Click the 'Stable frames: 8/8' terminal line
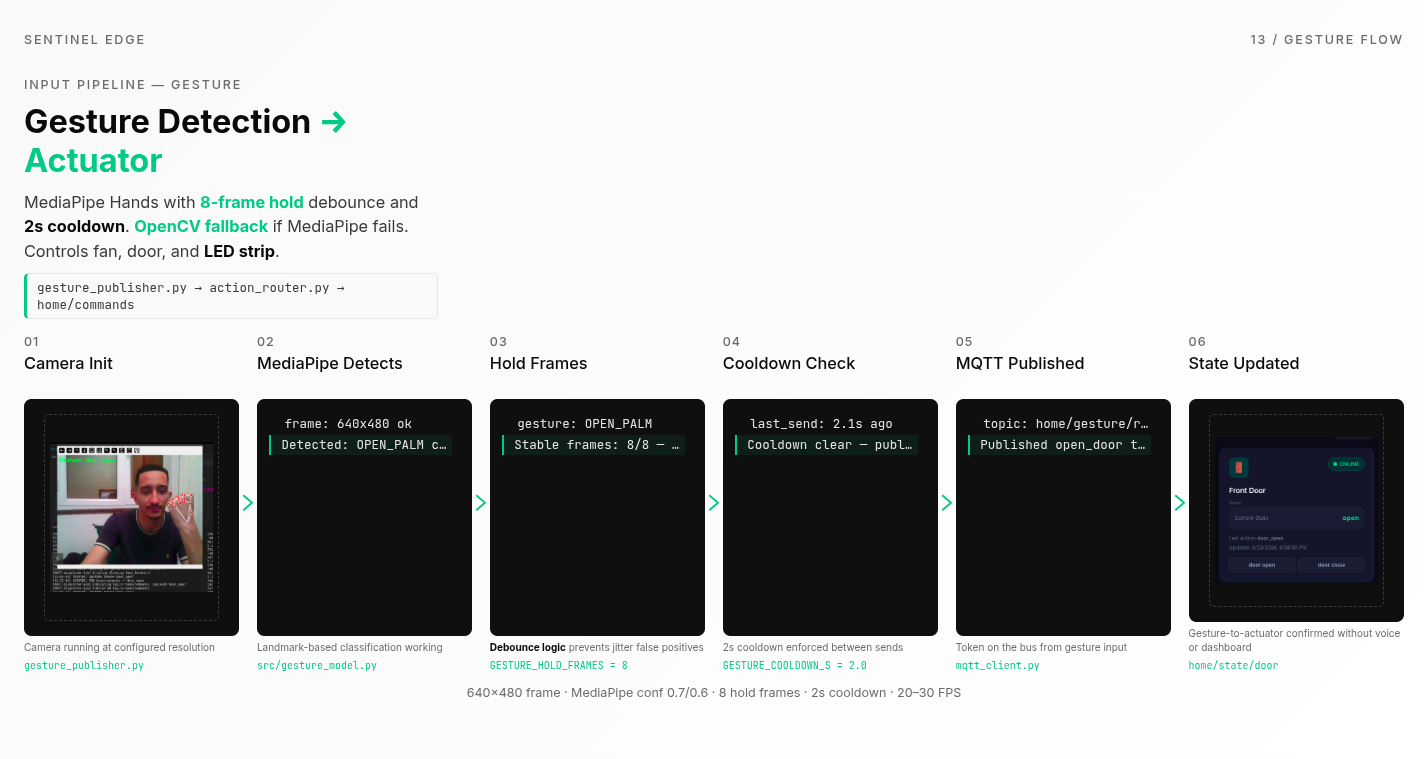The height and width of the screenshot is (759, 1424). [x=594, y=445]
